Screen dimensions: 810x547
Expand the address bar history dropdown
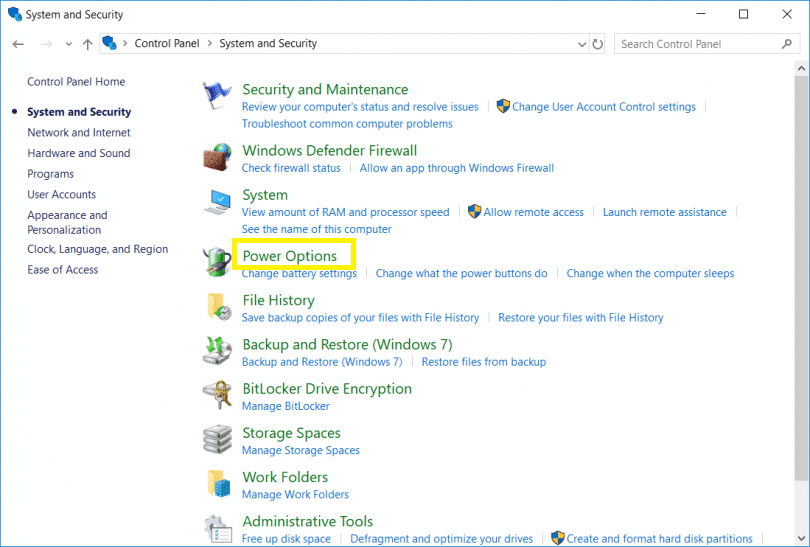[x=582, y=44]
